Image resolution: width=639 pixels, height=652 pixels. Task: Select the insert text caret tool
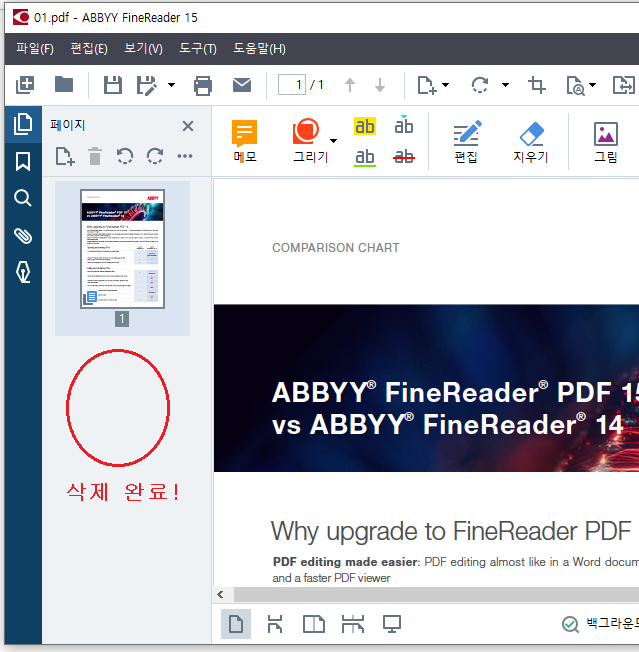tap(404, 125)
